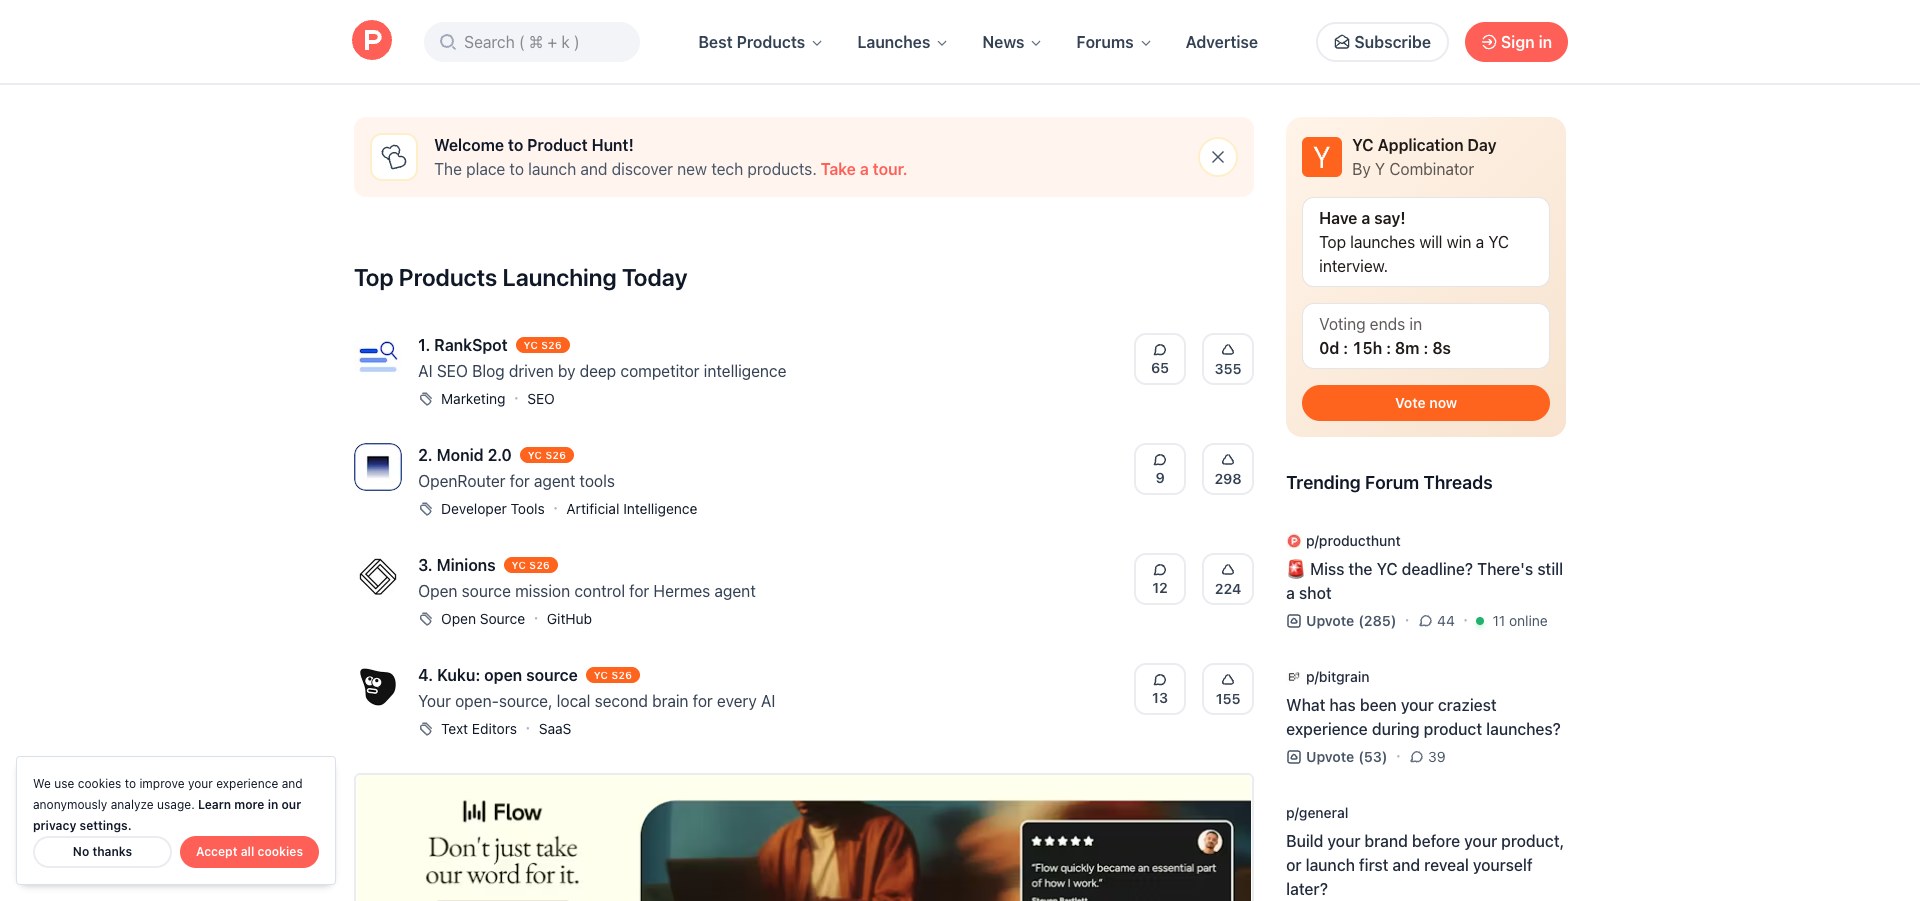Click Upvote (285) on the YC deadline thread

(1342, 621)
